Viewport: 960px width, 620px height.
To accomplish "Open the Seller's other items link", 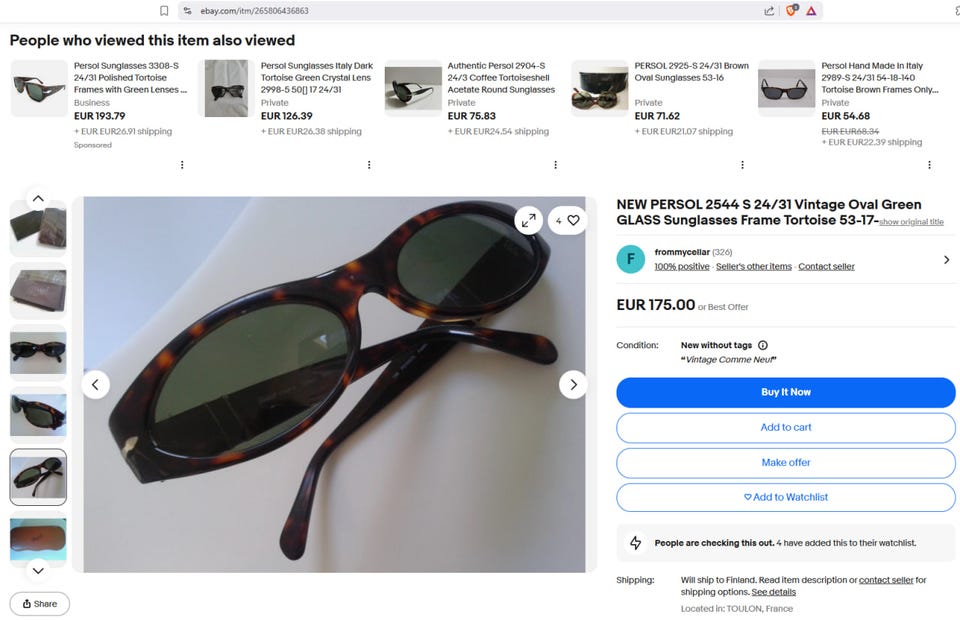I will click(x=753, y=267).
